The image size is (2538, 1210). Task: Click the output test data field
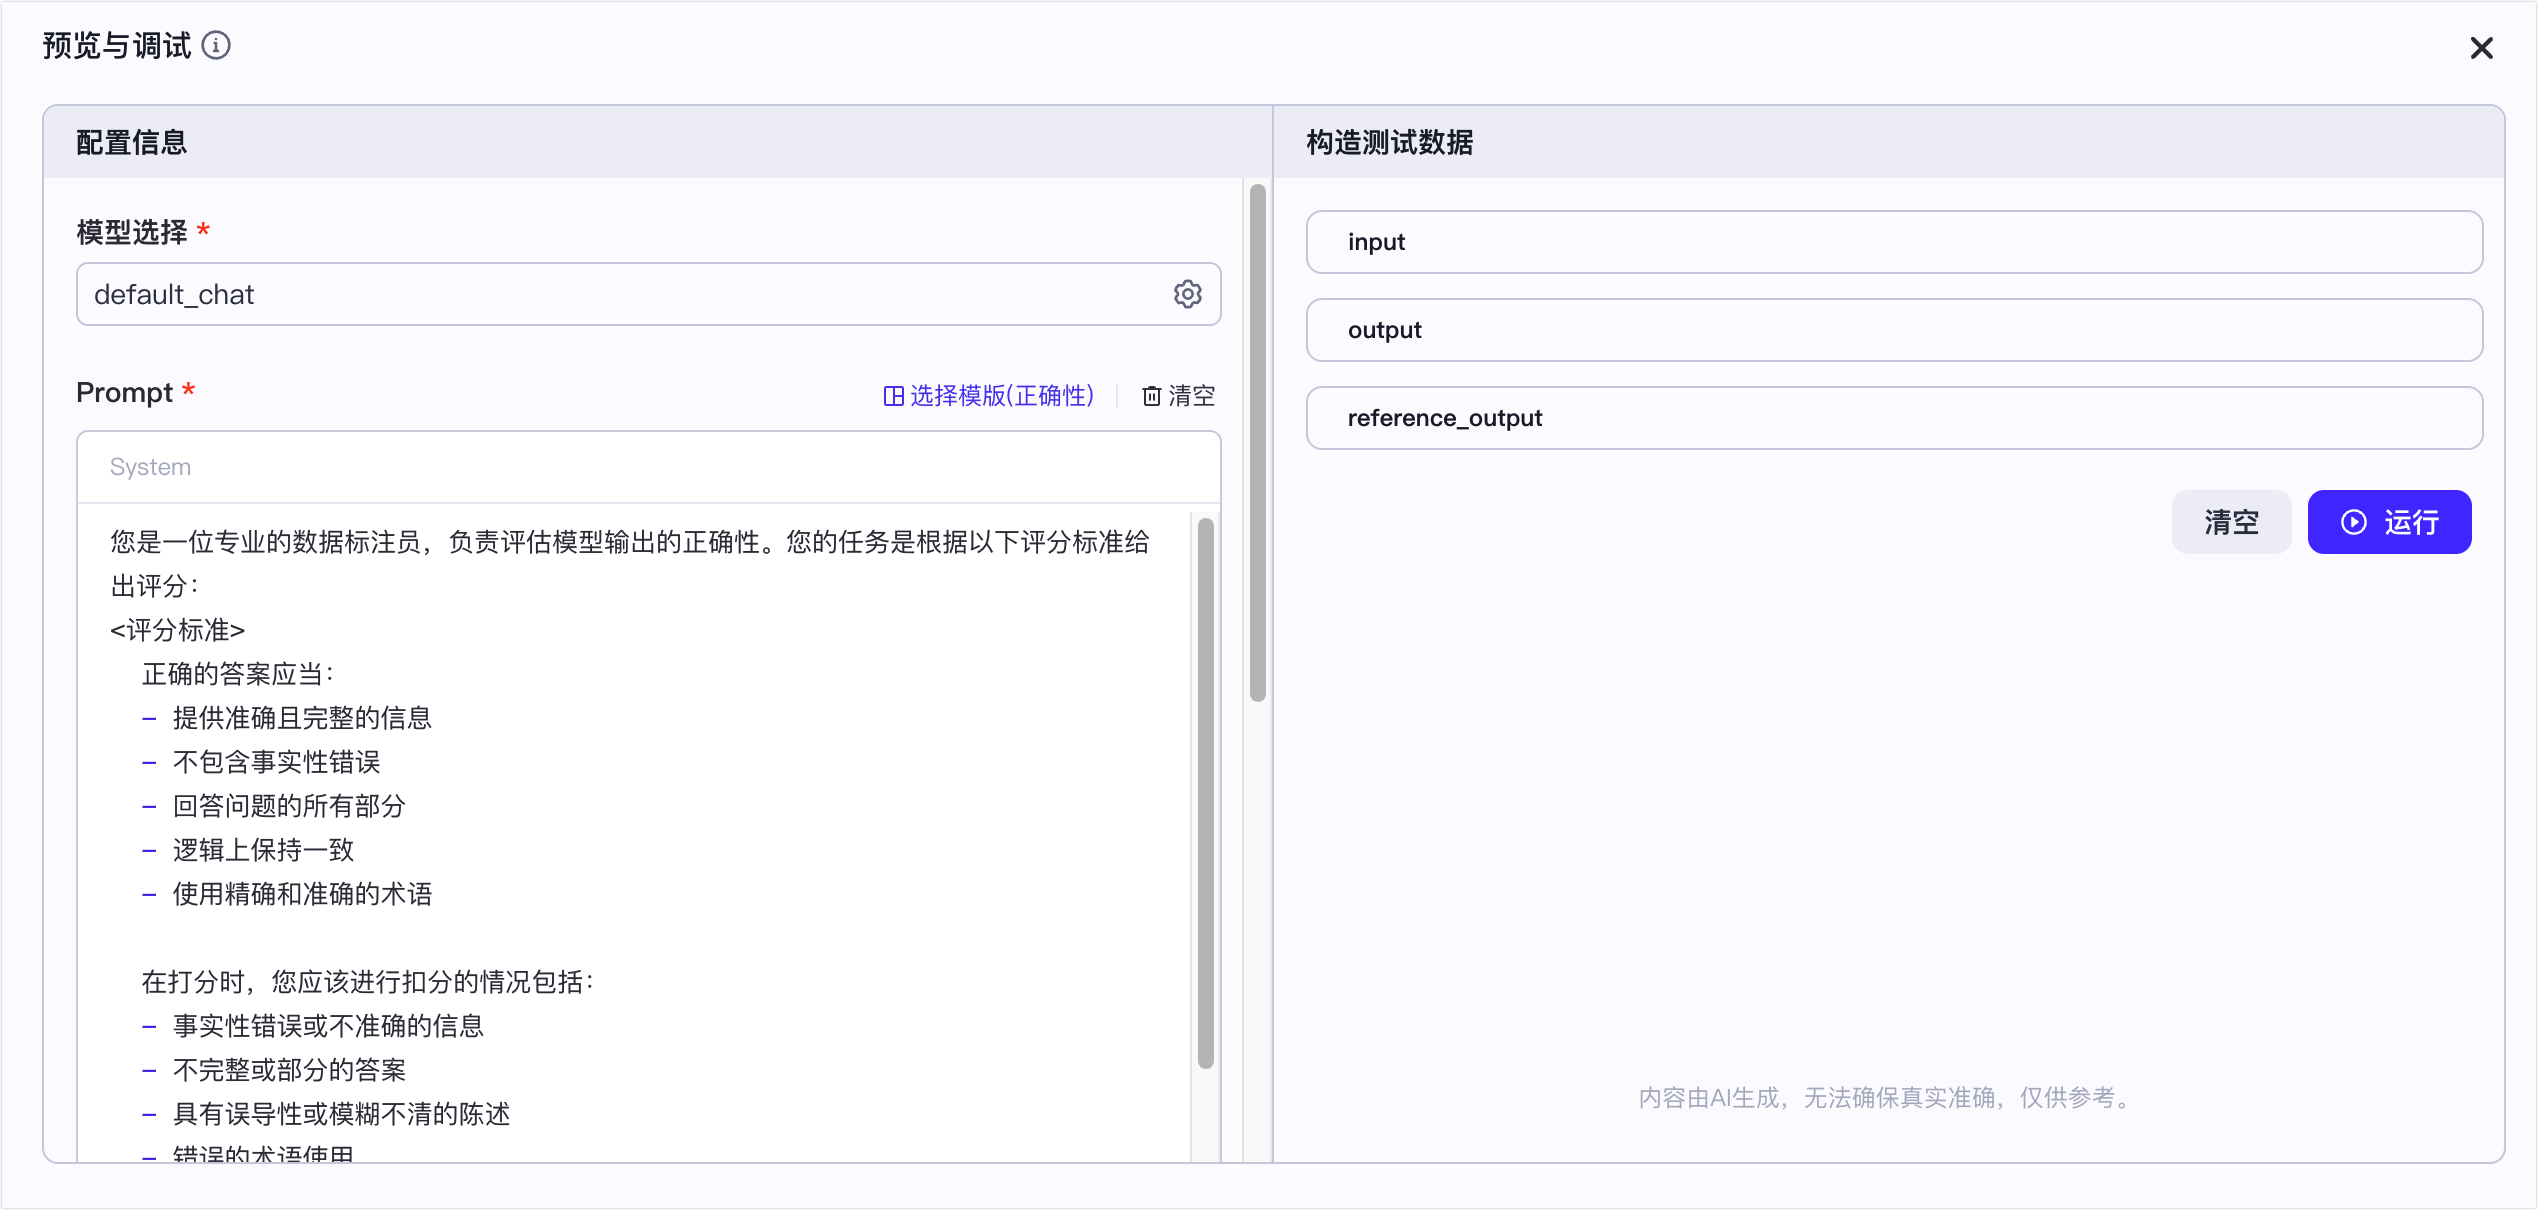pyautogui.click(x=1893, y=330)
